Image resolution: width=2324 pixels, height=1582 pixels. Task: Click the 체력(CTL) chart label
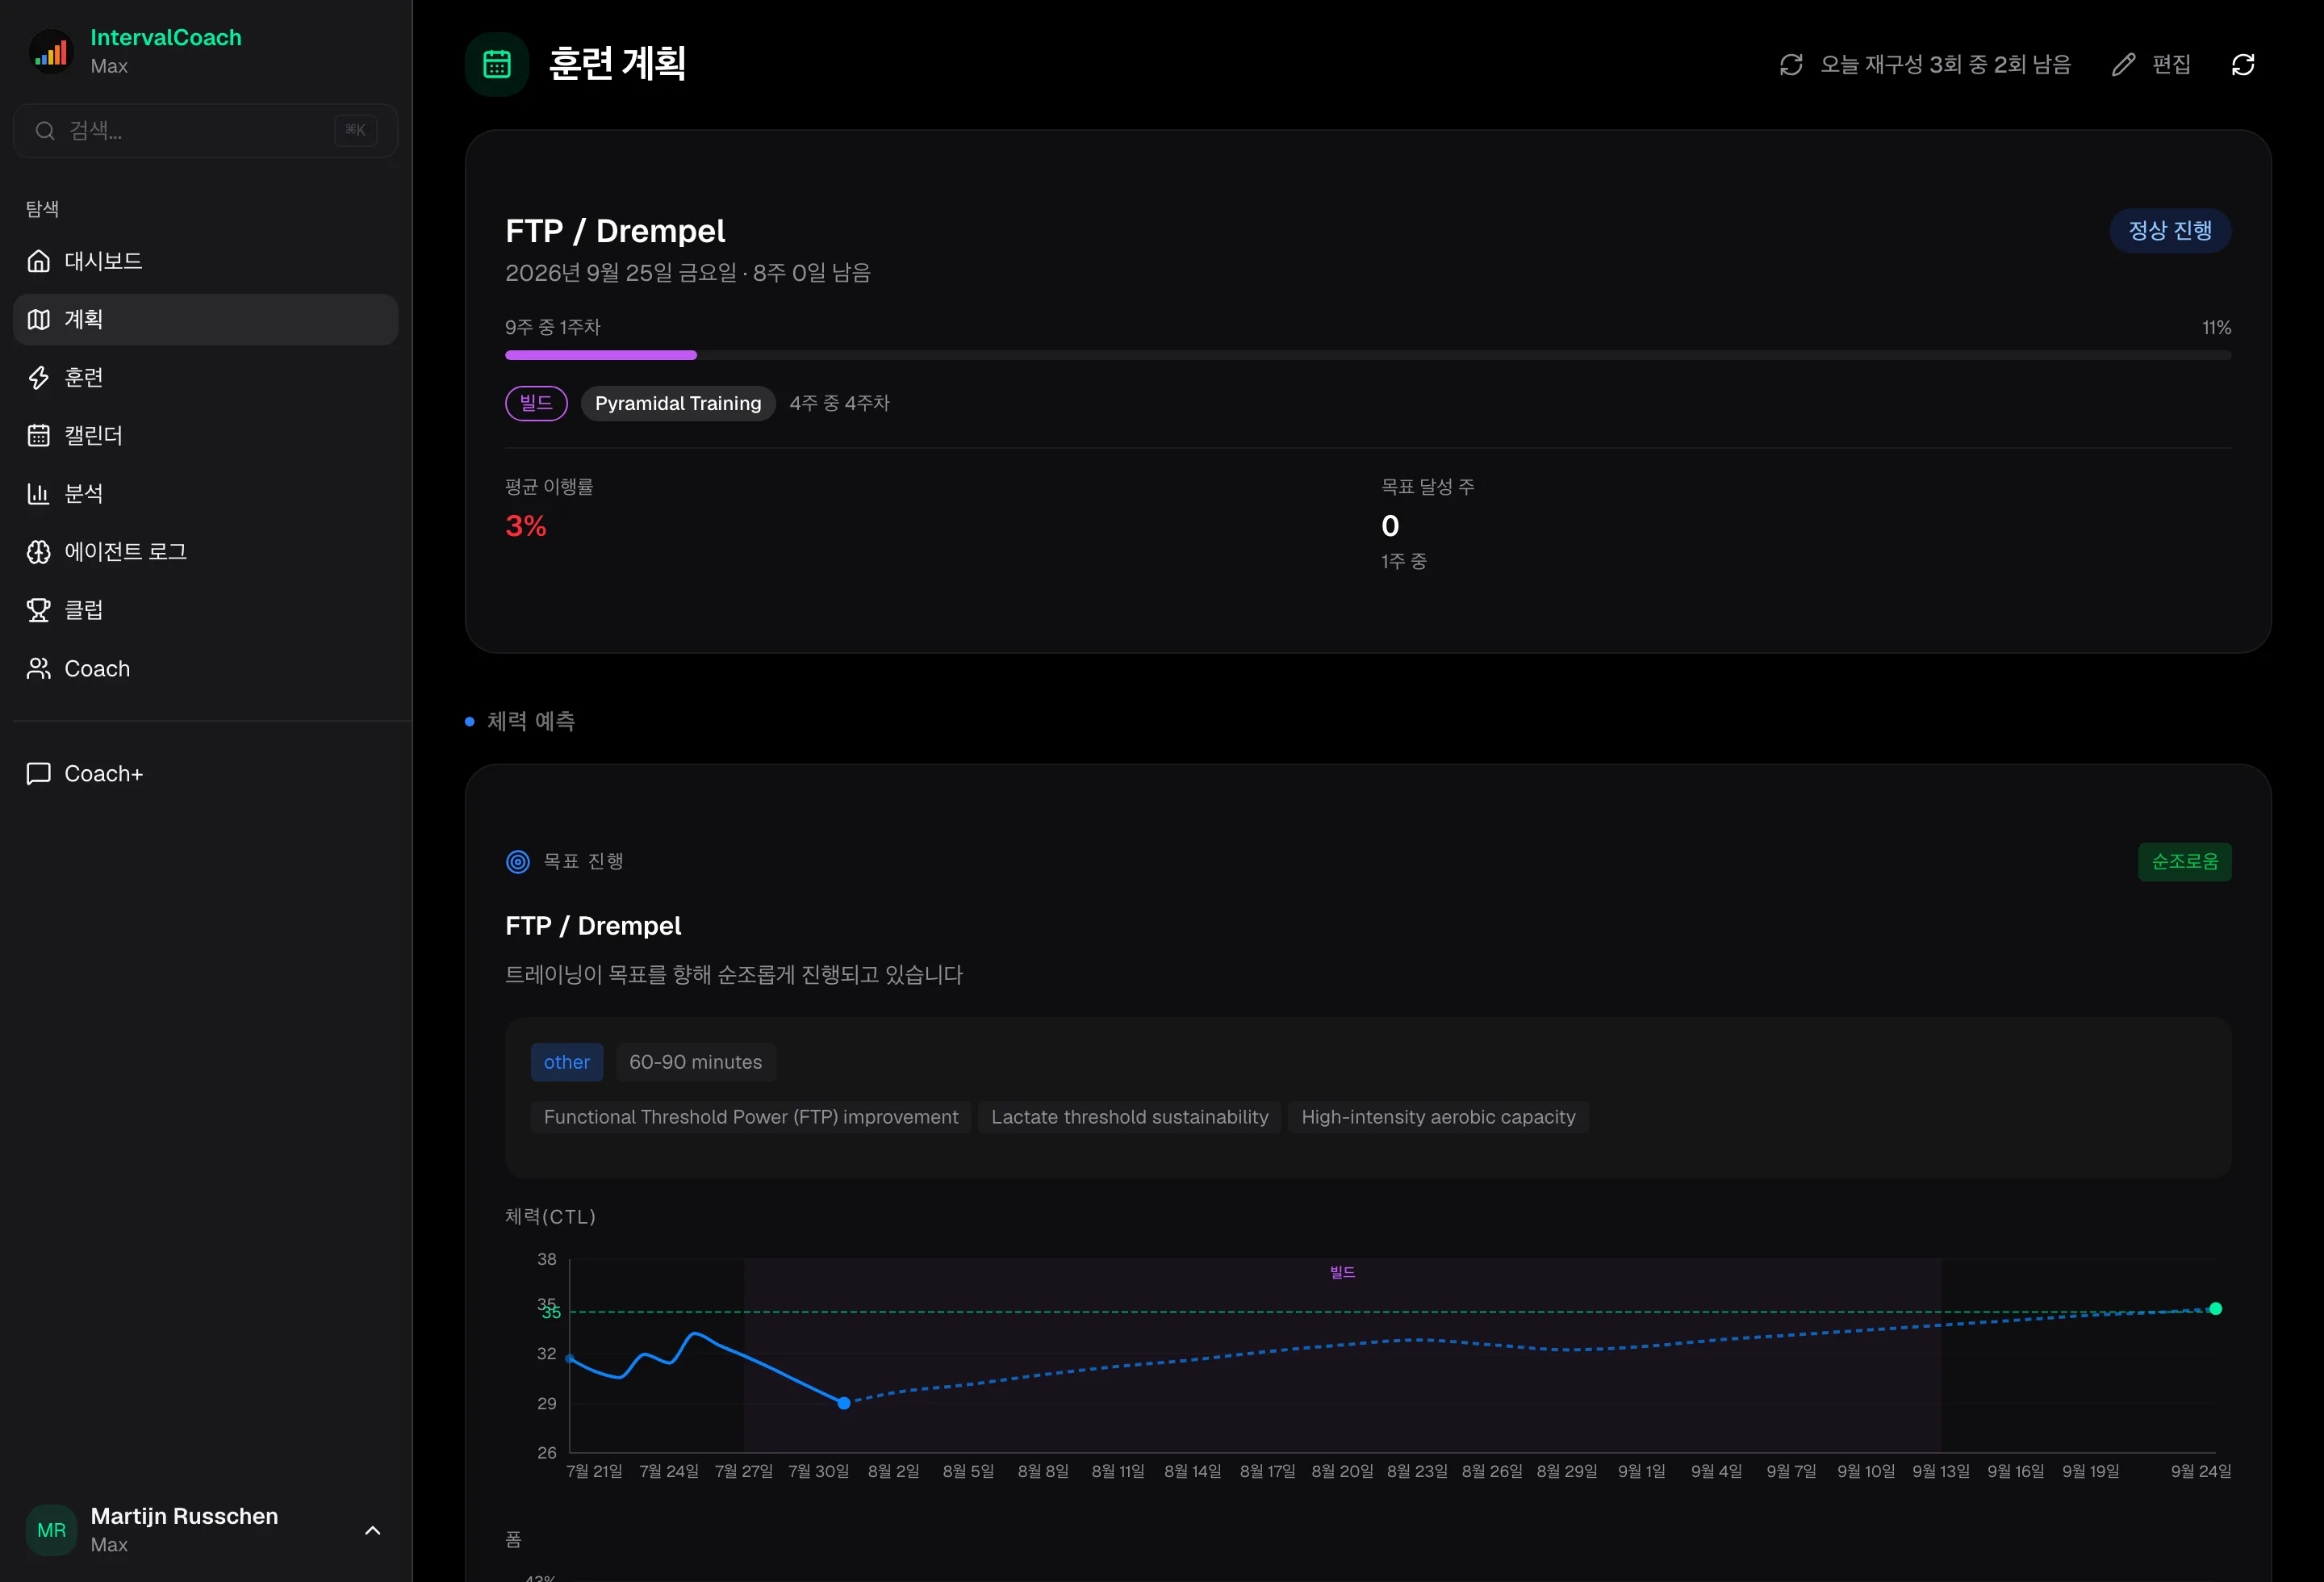550,1216
